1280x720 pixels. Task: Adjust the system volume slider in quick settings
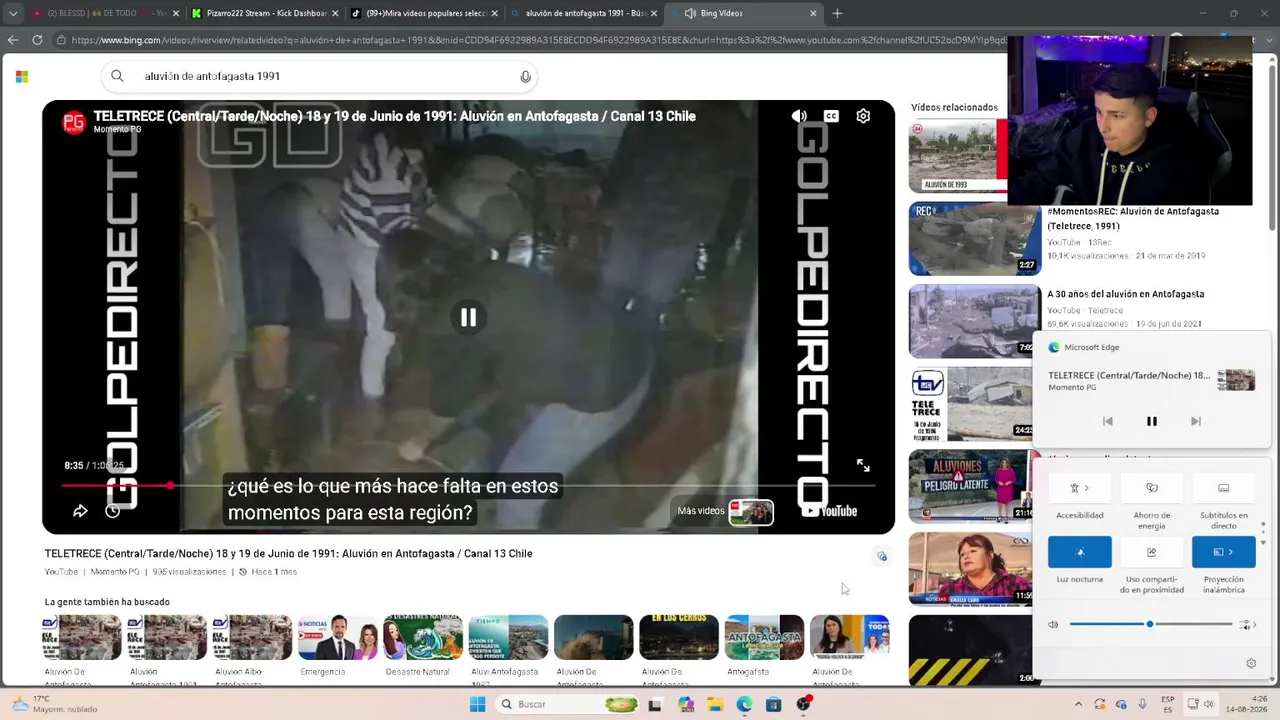pos(1150,624)
